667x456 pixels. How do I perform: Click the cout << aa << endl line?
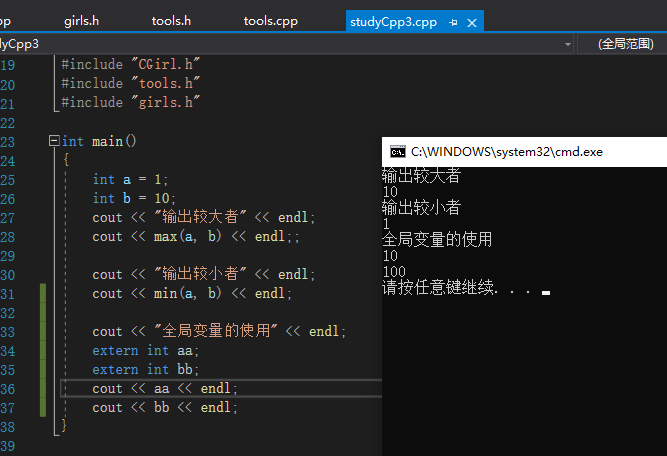coord(165,388)
